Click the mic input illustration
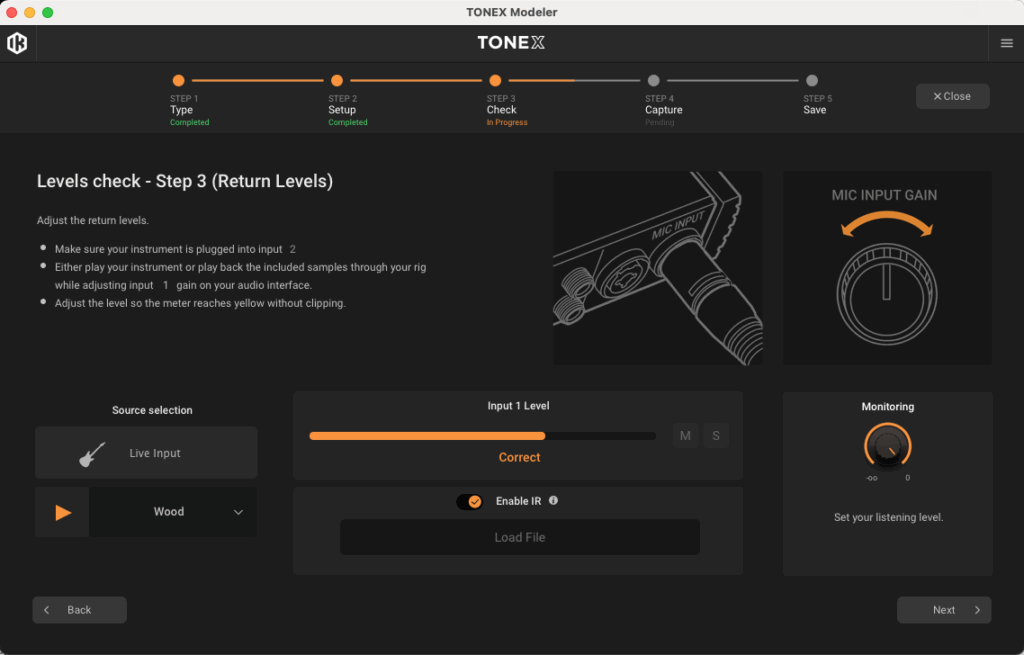Viewport: 1024px width, 655px height. 657,268
